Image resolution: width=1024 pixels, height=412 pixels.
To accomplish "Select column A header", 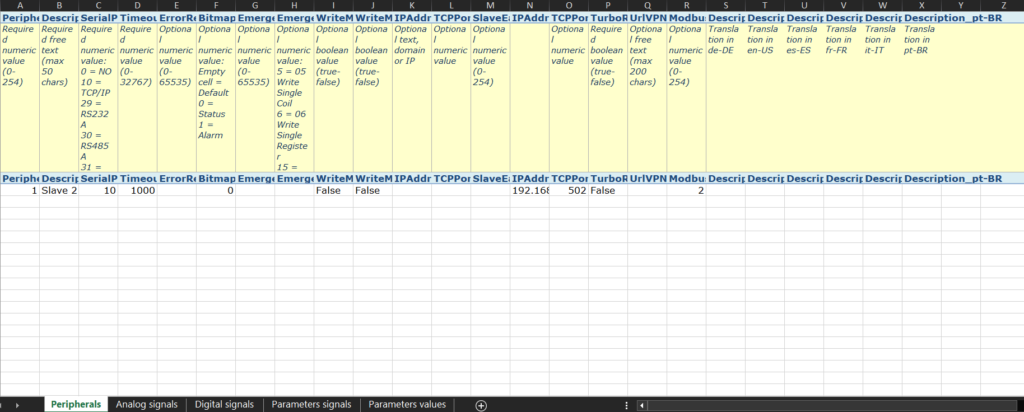I will [20, 5].
